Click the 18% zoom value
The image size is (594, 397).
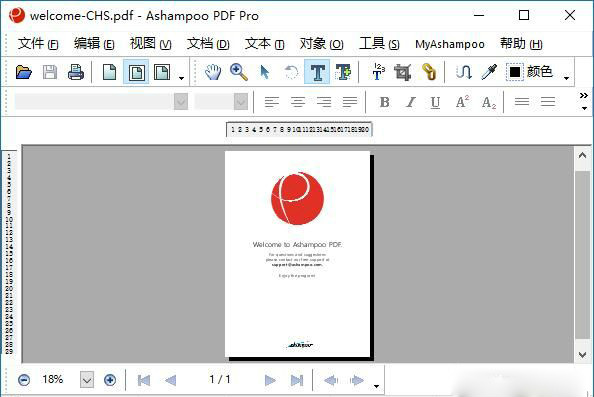point(53,379)
